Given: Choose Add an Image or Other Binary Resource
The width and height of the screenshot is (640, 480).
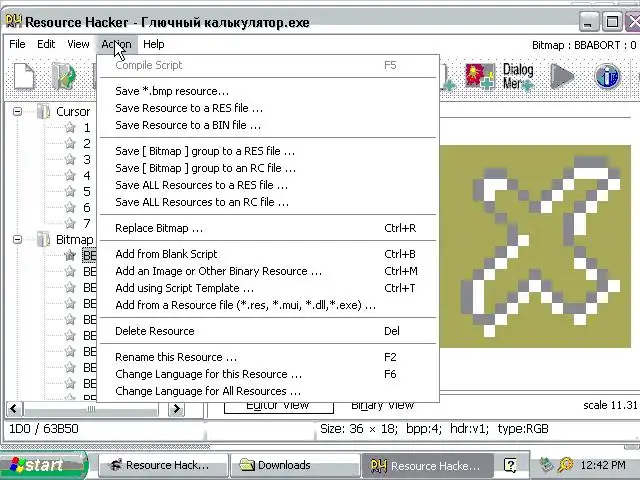Looking at the screenshot, I should click(x=268, y=271).
